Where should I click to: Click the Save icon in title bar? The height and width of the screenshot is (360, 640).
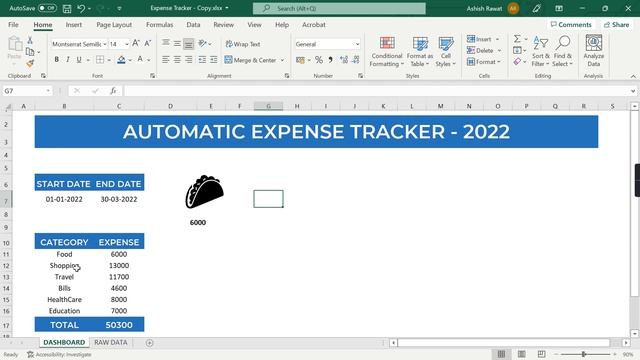[67, 8]
